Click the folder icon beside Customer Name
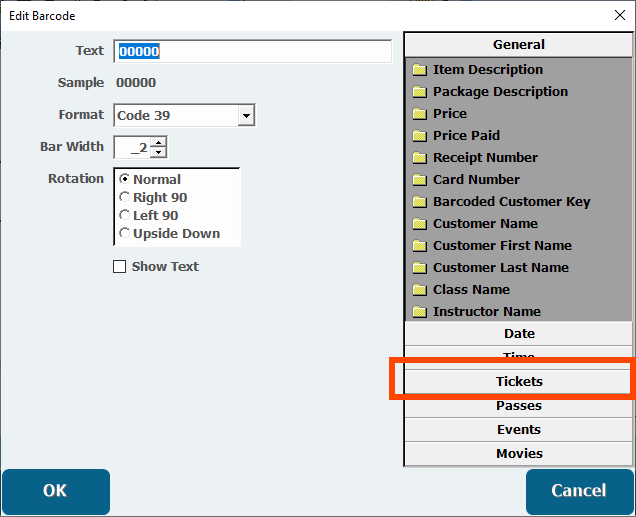This screenshot has width=636, height=517. coord(419,223)
